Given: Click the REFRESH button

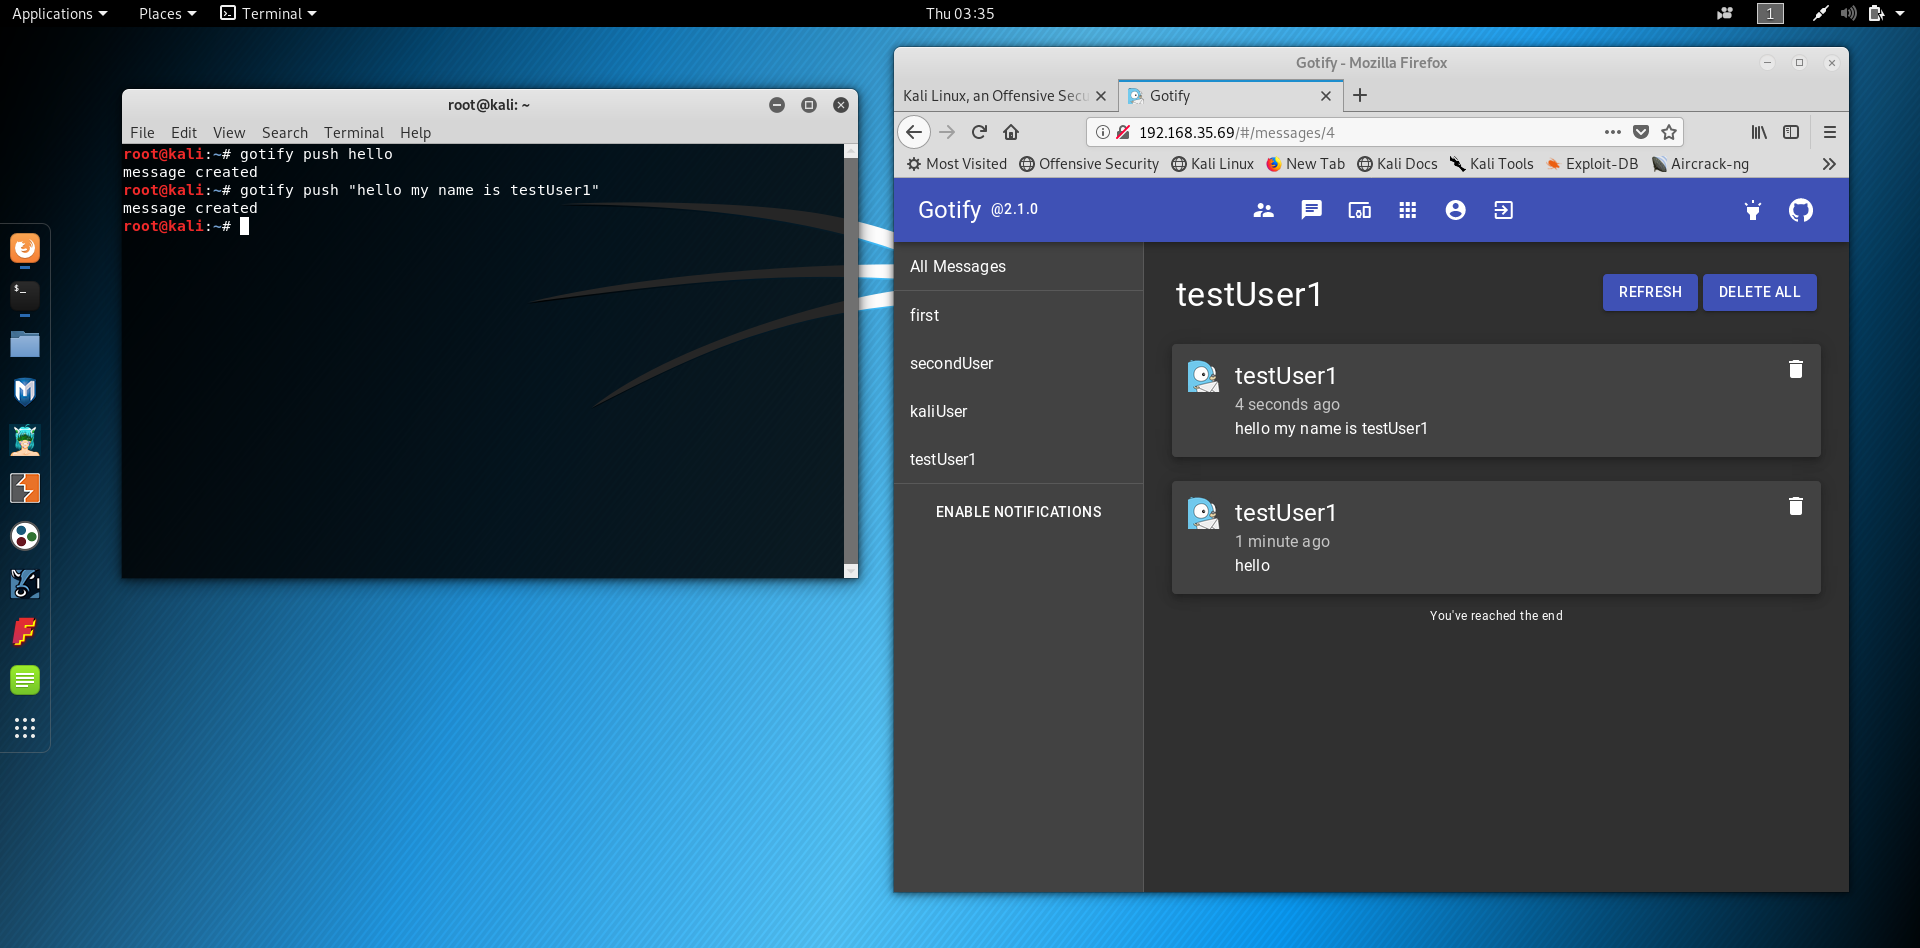Looking at the screenshot, I should [x=1650, y=292].
